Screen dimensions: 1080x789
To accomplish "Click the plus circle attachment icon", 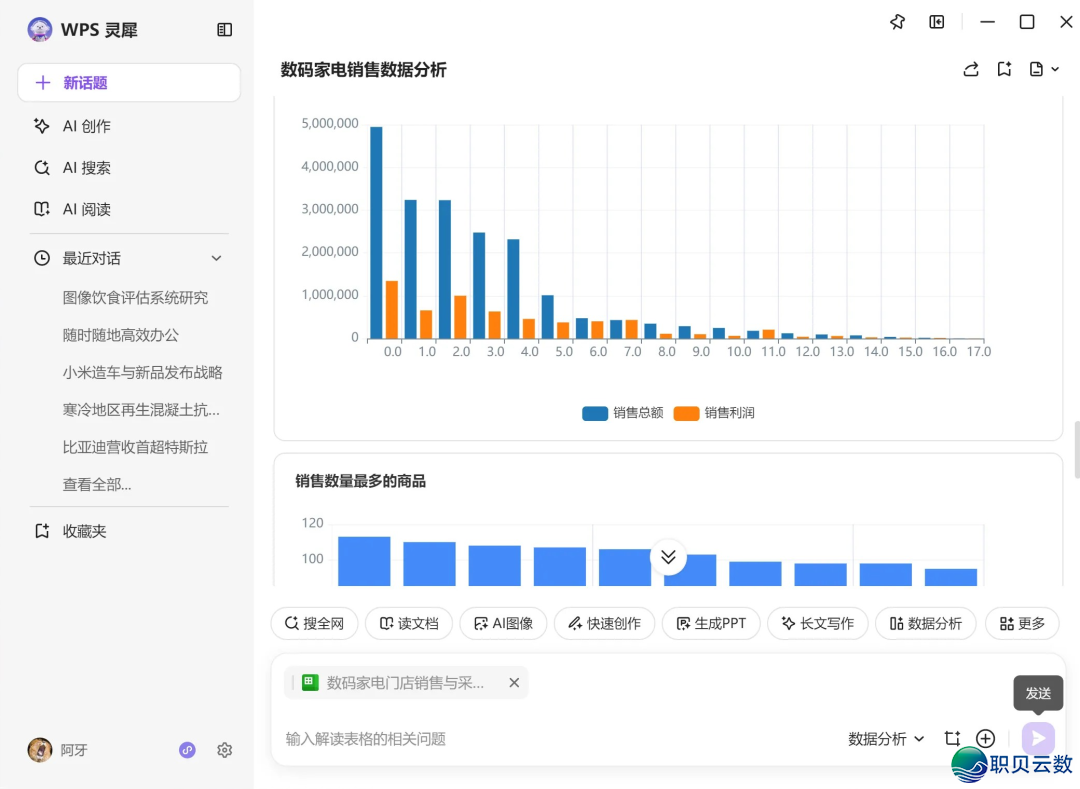I will pyautogui.click(x=985, y=739).
